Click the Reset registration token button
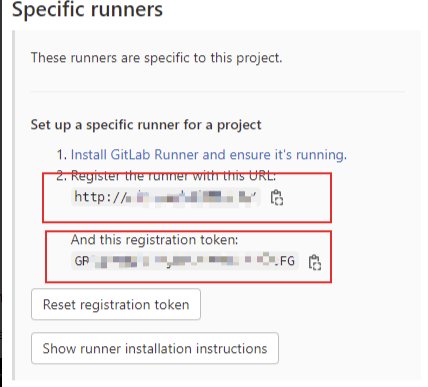 pyautogui.click(x=116, y=304)
